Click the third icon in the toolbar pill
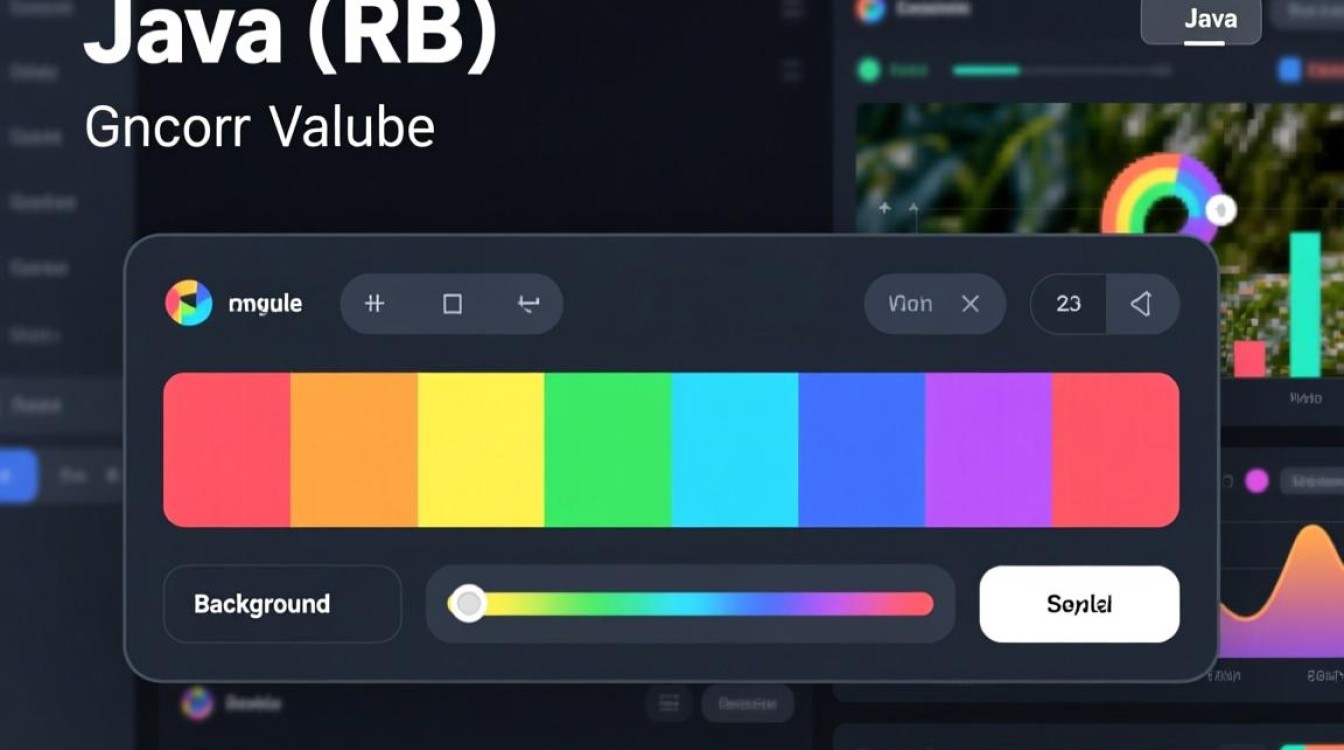This screenshot has width=1344, height=750. [x=528, y=303]
